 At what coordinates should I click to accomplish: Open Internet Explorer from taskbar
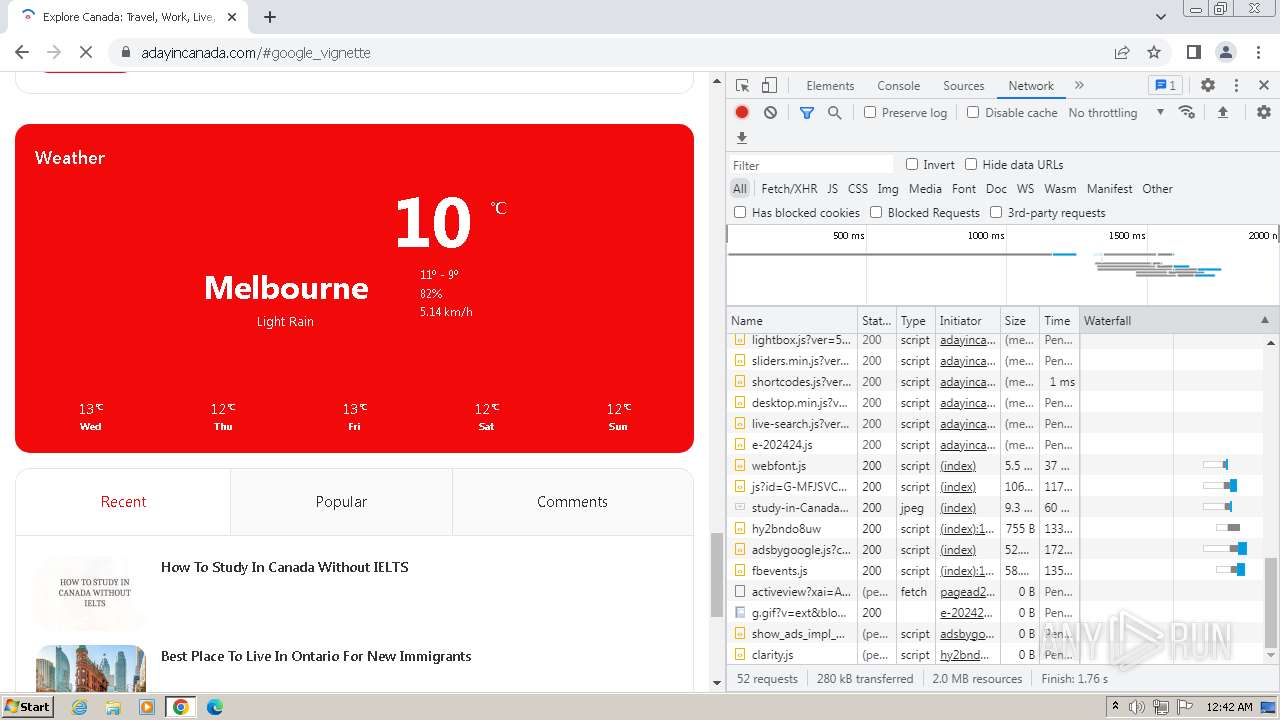pos(80,707)
